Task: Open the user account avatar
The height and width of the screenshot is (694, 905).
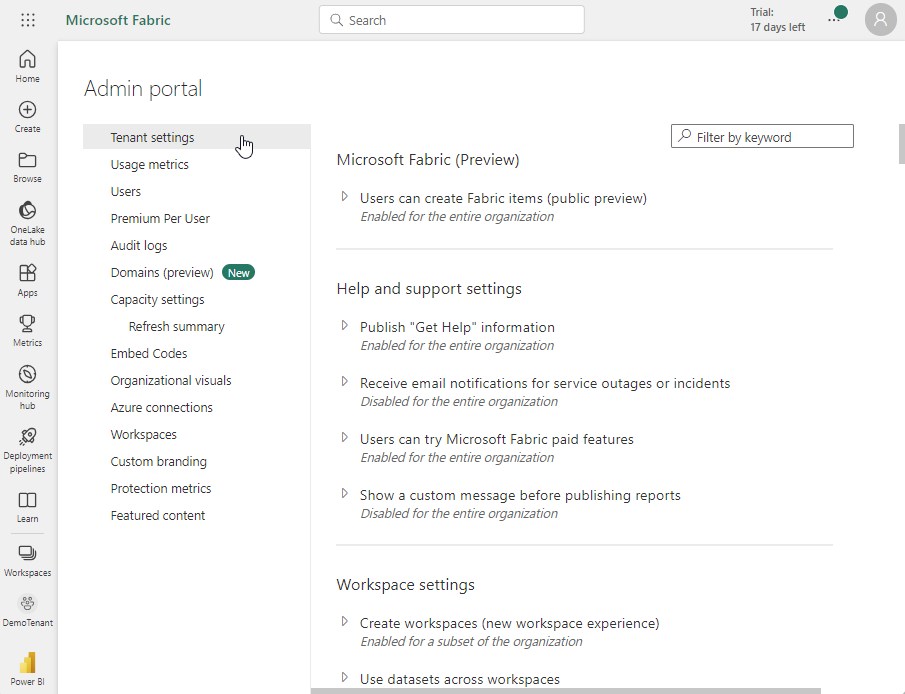Action: coord(880,20)
